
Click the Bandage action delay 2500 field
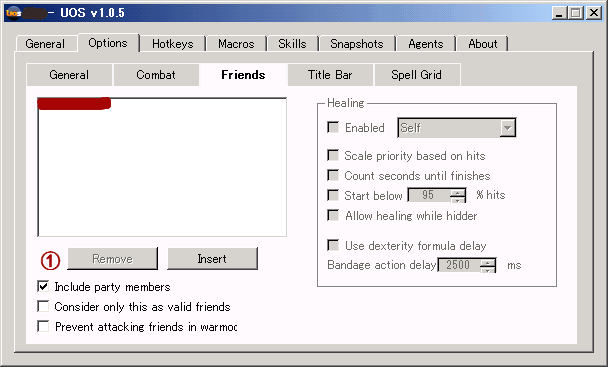point(459,265)
